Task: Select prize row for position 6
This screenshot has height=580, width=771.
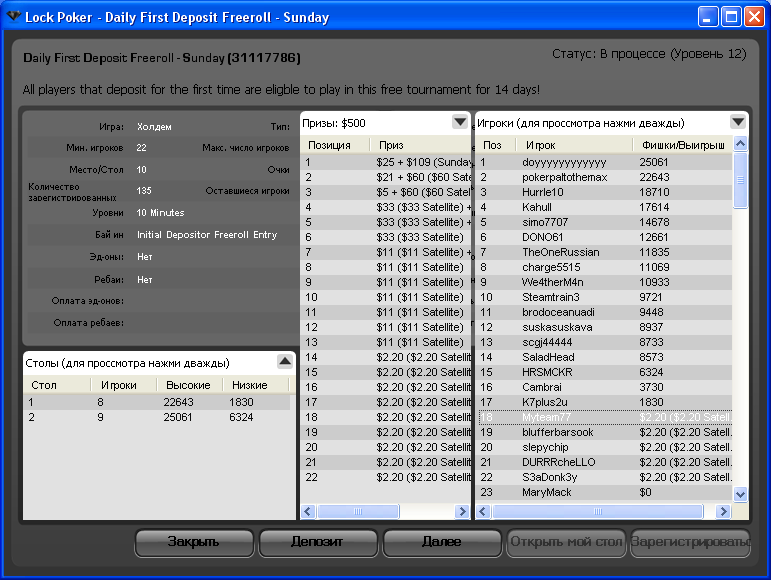Action: tap(386, 237)
